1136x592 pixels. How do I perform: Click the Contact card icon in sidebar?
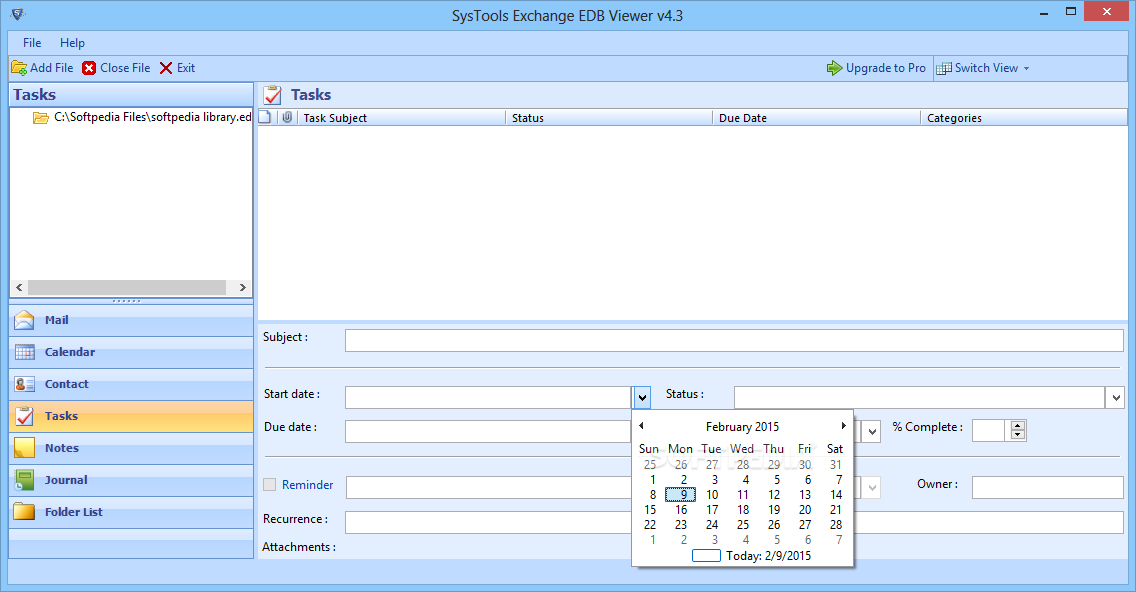coord(24,384)
